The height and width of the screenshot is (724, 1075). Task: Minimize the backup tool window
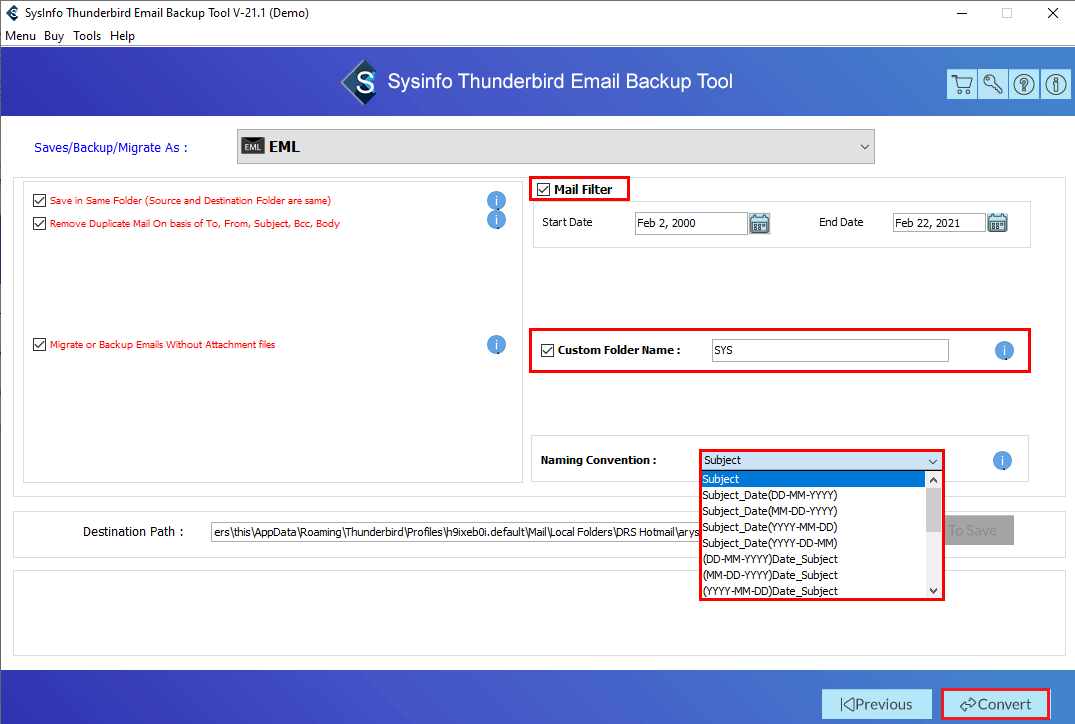point(962,13)
